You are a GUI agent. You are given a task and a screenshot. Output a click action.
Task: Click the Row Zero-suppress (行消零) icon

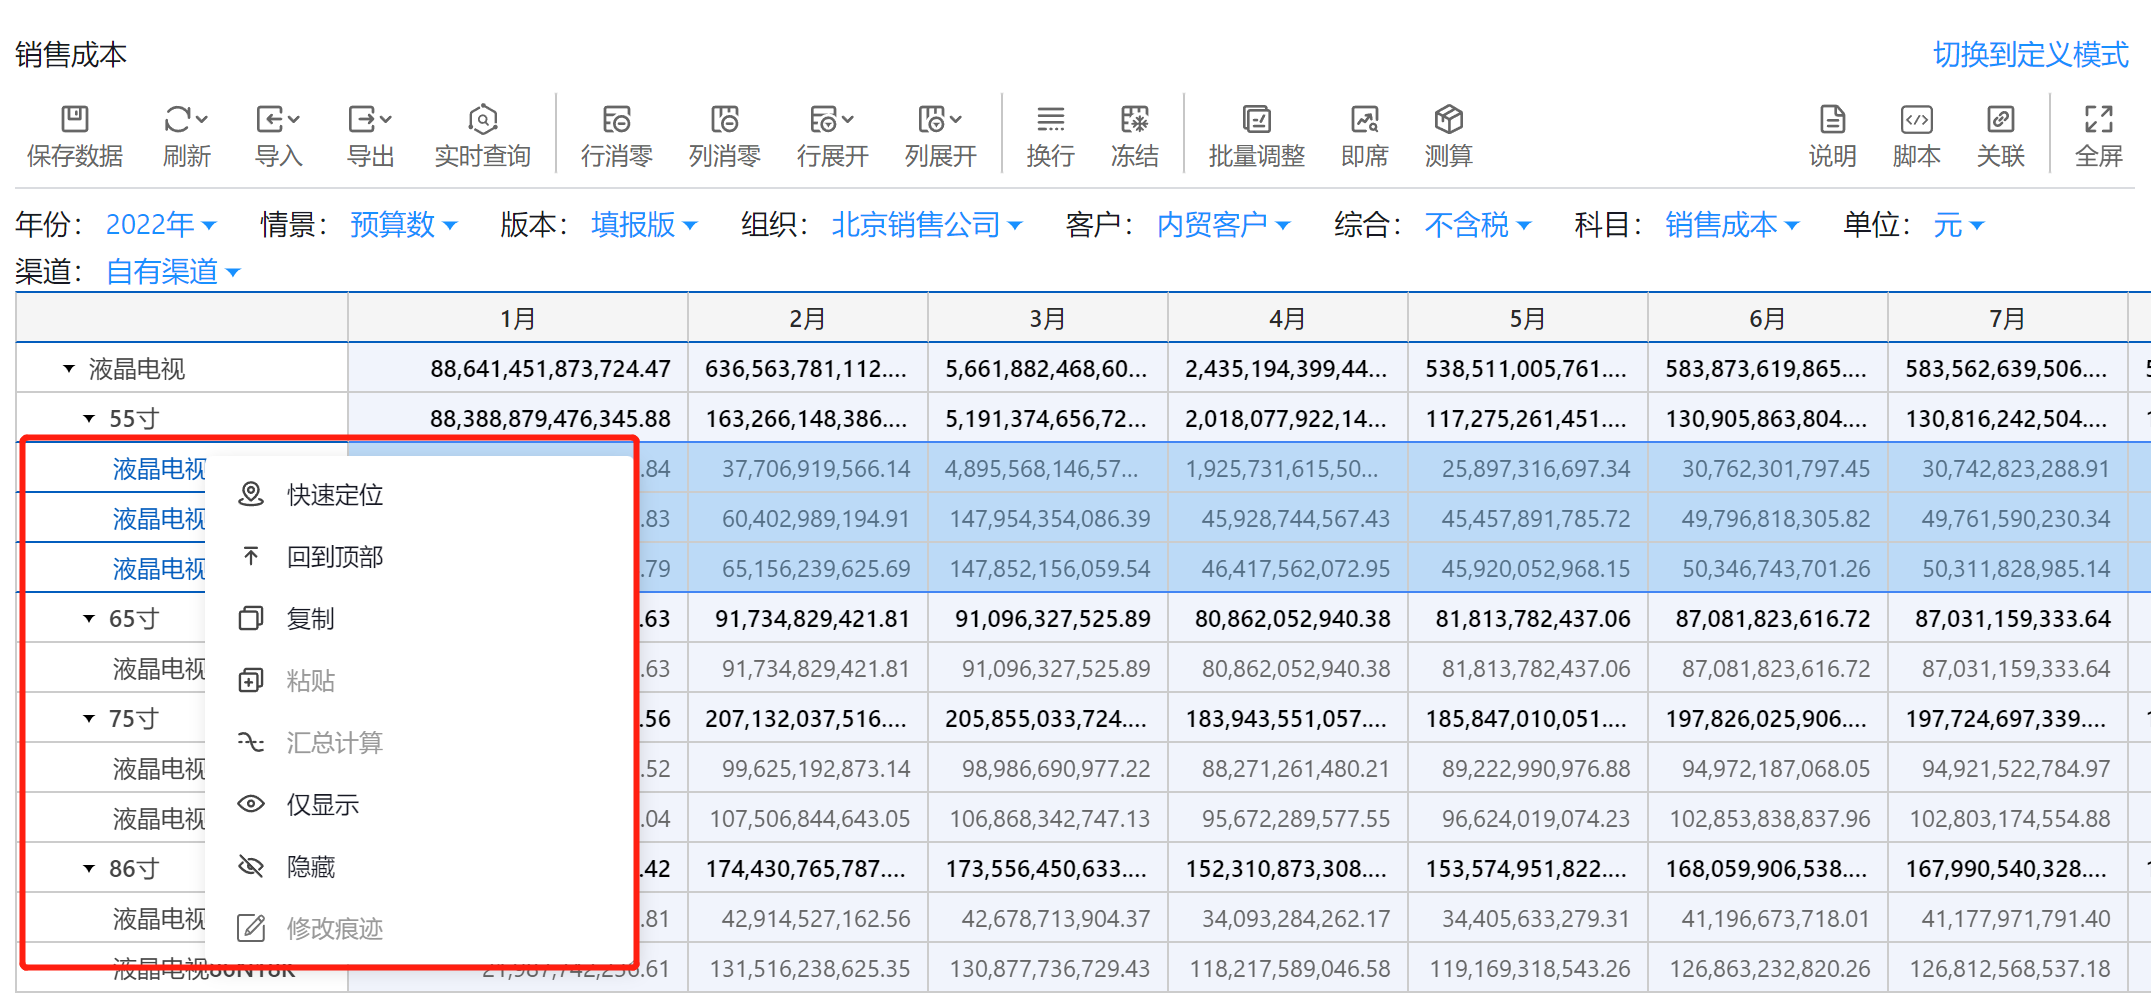pyautogui.click(x=616, y=120)
